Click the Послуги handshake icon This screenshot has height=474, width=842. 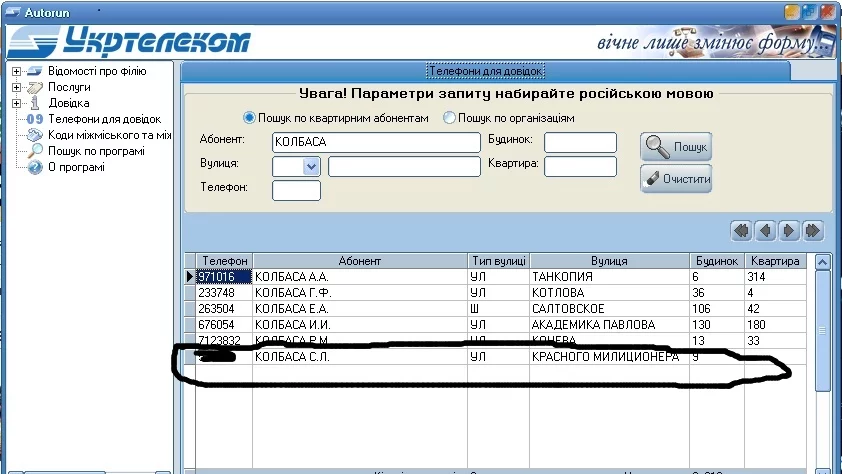35,87
